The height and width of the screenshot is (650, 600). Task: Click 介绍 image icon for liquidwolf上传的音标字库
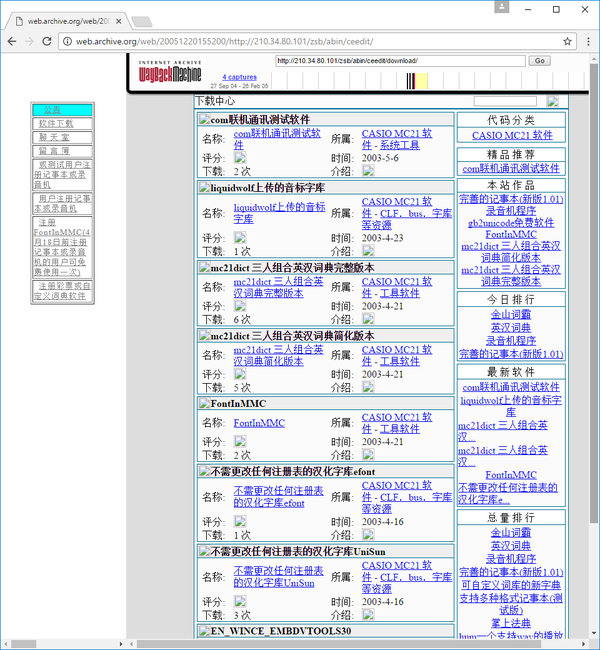click(x=368, y=250)
